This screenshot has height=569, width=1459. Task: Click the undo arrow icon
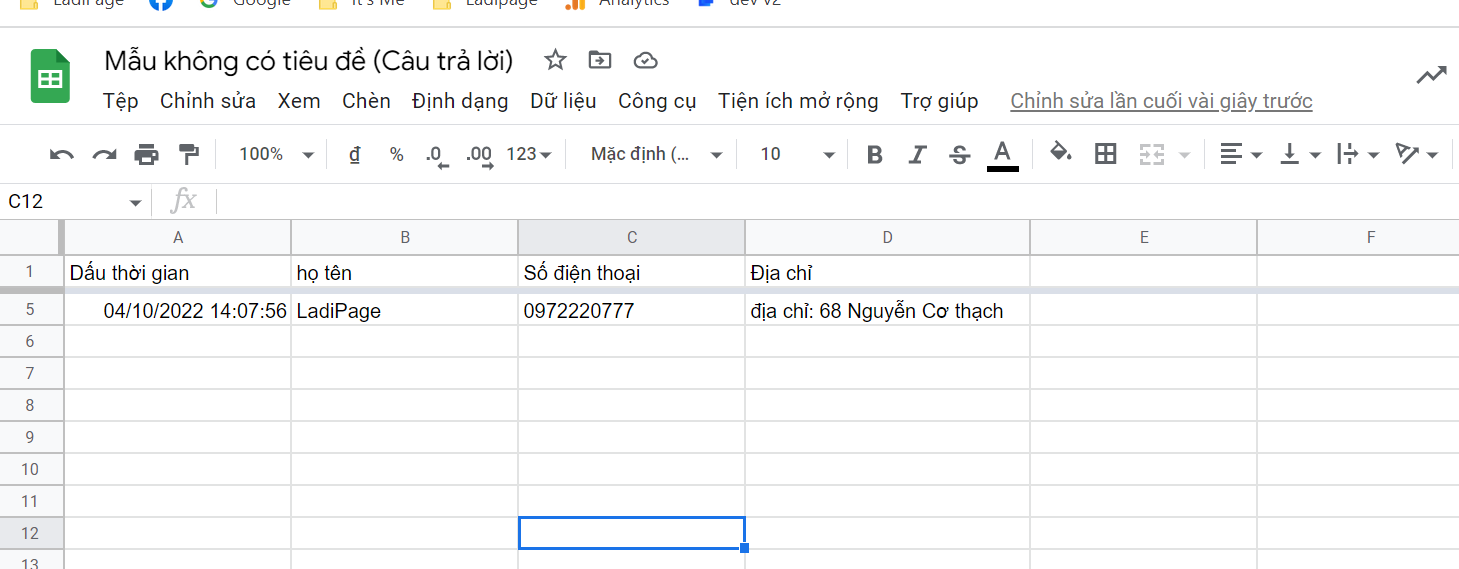point(62,155)
